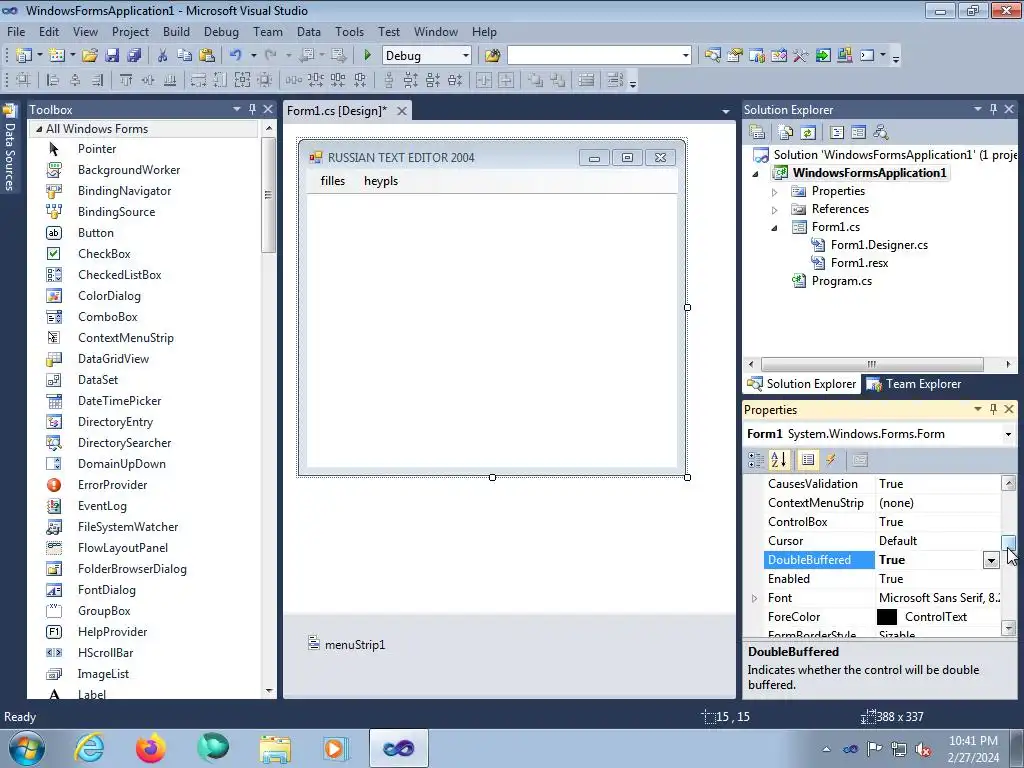
Task: Toggle auto-hide pin on Properties panel
Action: click(x=993, y=409)
